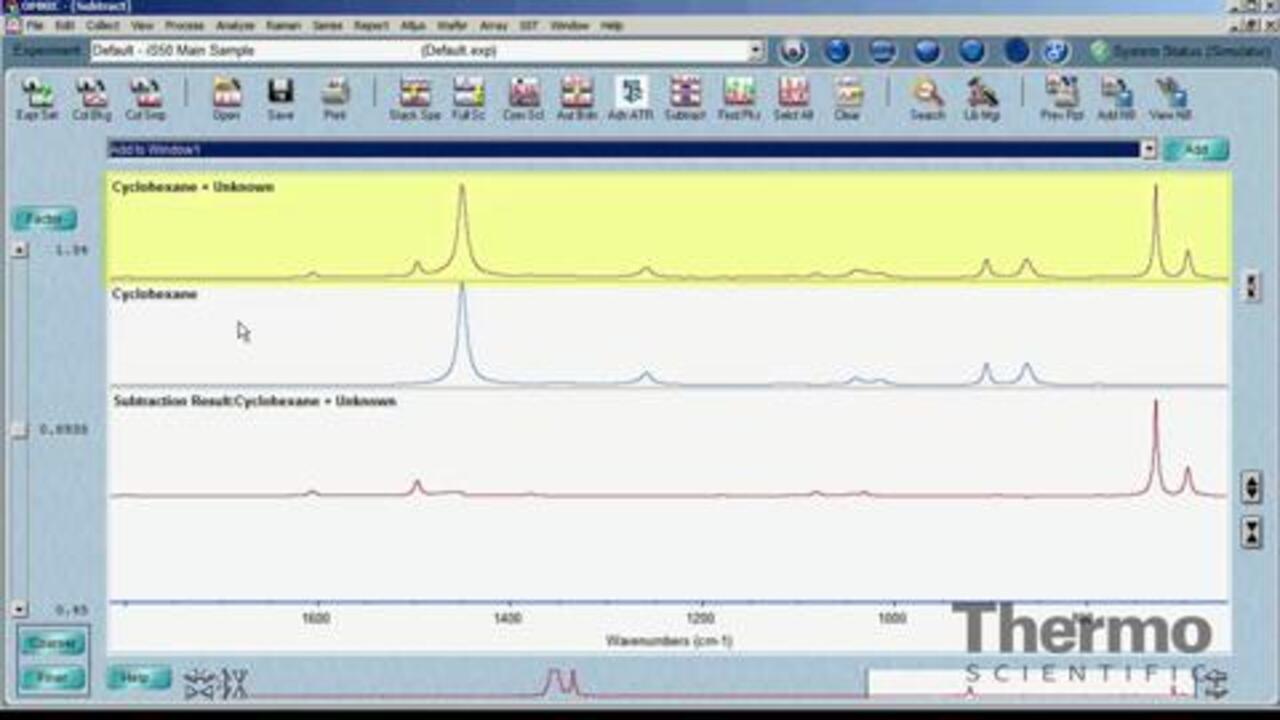The image size is (1280, 720).
Task: Open the spectral Search tool
Action: pyautogui.click(x=927, y=98)
